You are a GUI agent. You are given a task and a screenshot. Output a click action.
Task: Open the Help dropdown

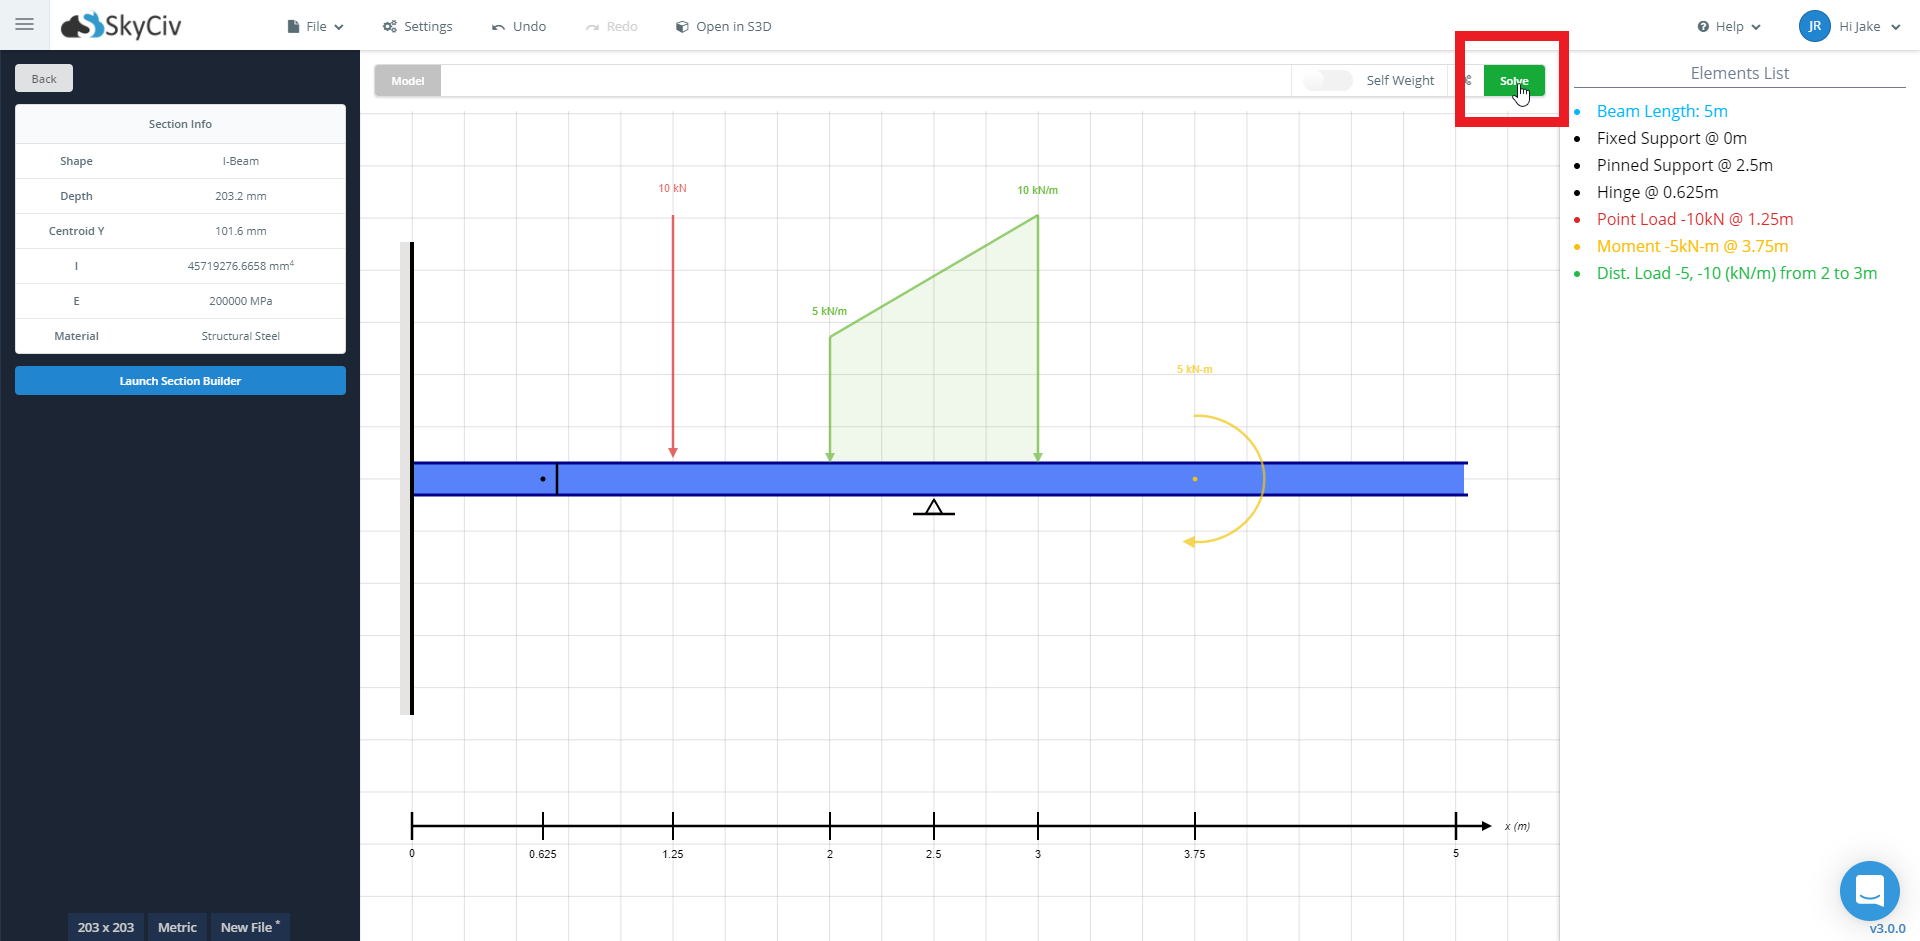tap(1728, 26)
